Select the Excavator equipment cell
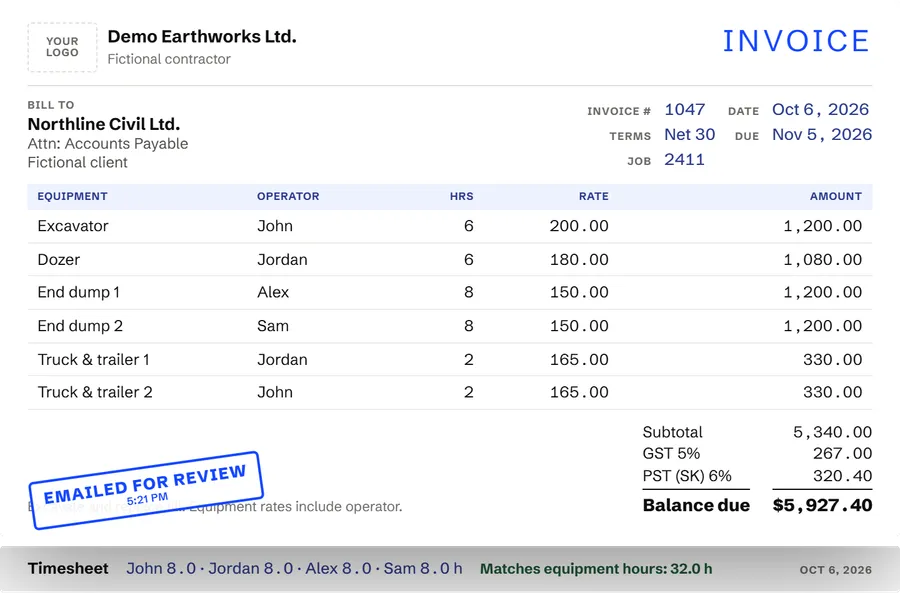 73,226
